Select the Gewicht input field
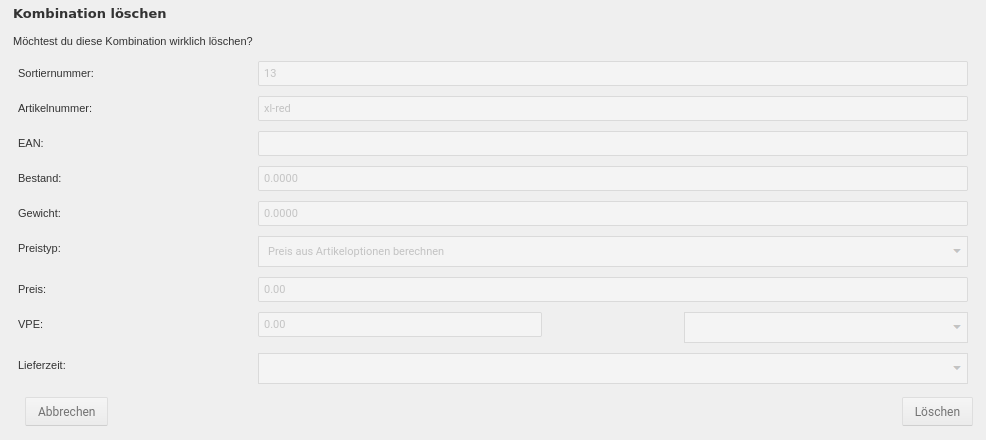Screen dimensions: 986x440 point(612,213)
